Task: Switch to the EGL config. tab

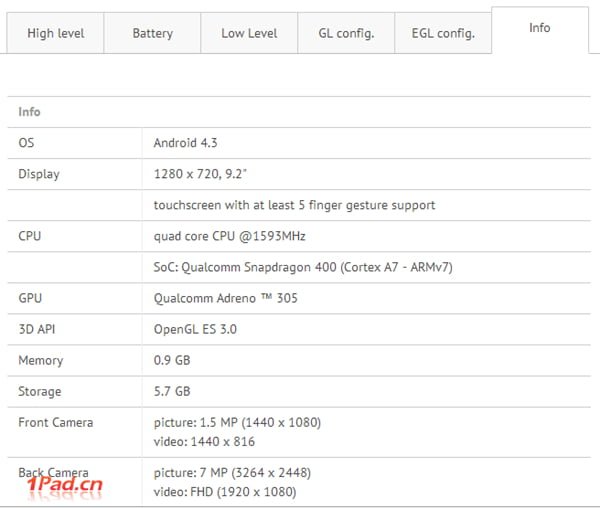Action: coord(443,33)
